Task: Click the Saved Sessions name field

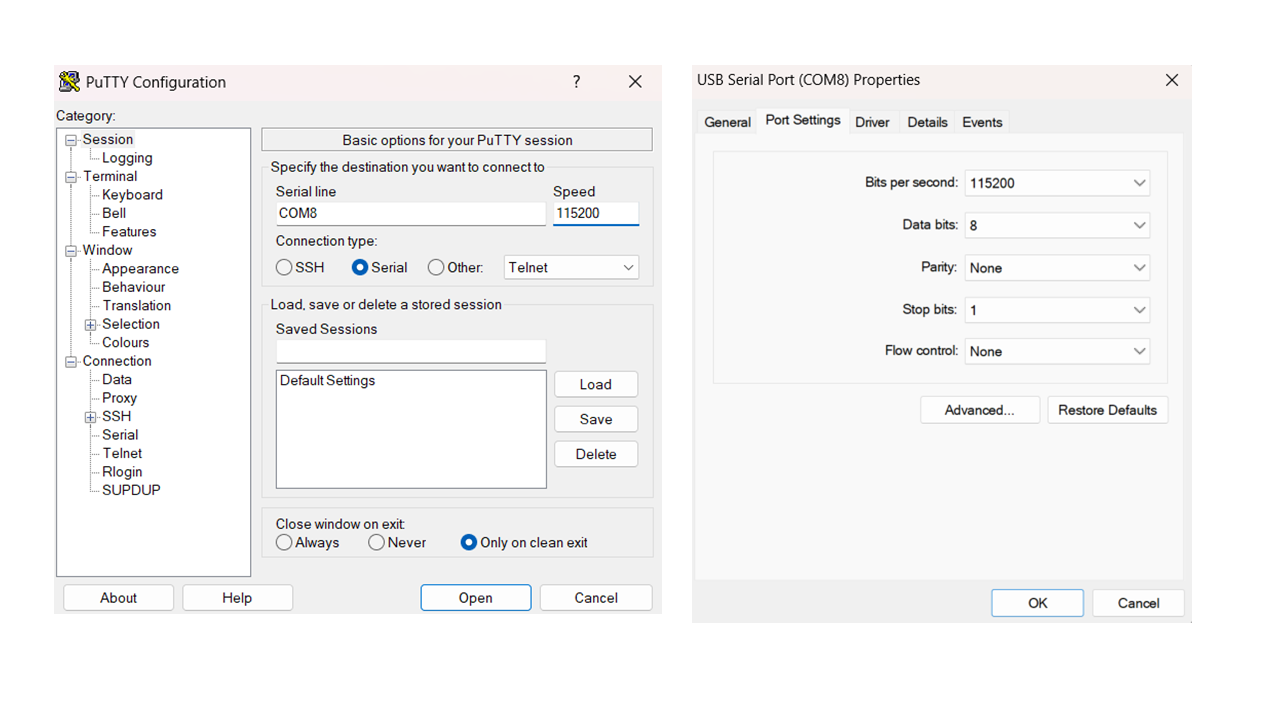Action: coord(411,351)
